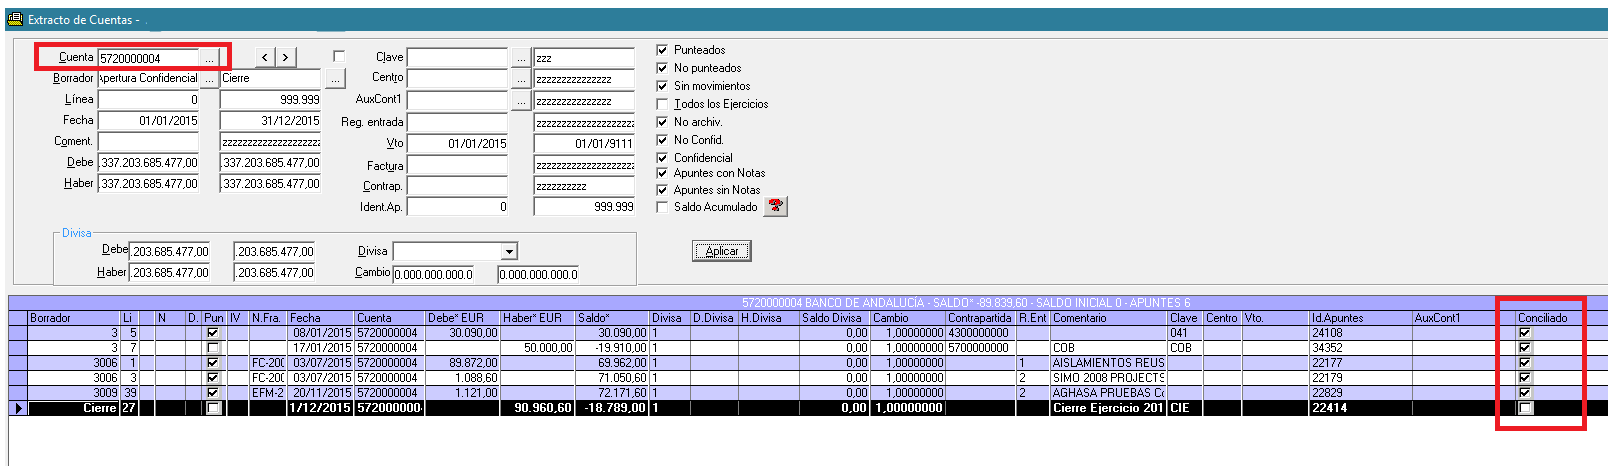This screenshot has height=466, width=1608.
Task: Open Clave lookup ellipsis button
Action: pos(521,58)
